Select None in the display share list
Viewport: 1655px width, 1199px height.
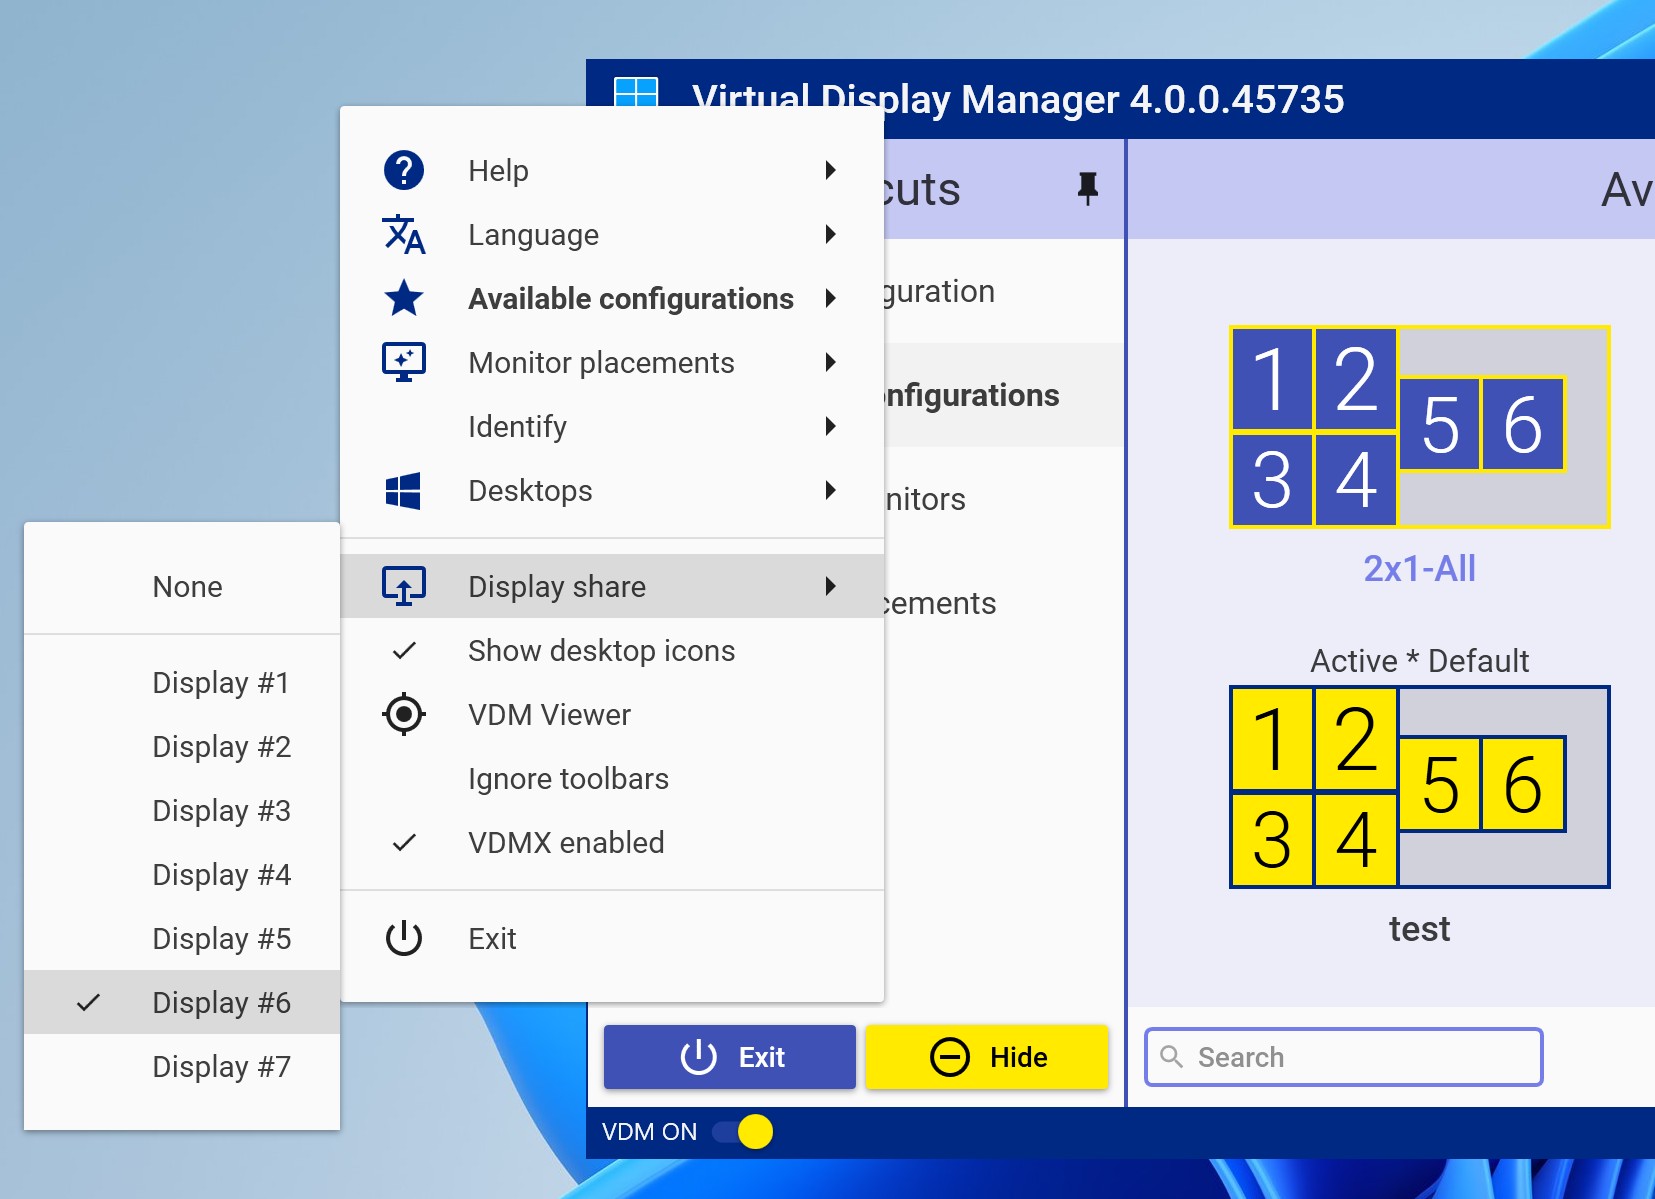coord(182,586)
